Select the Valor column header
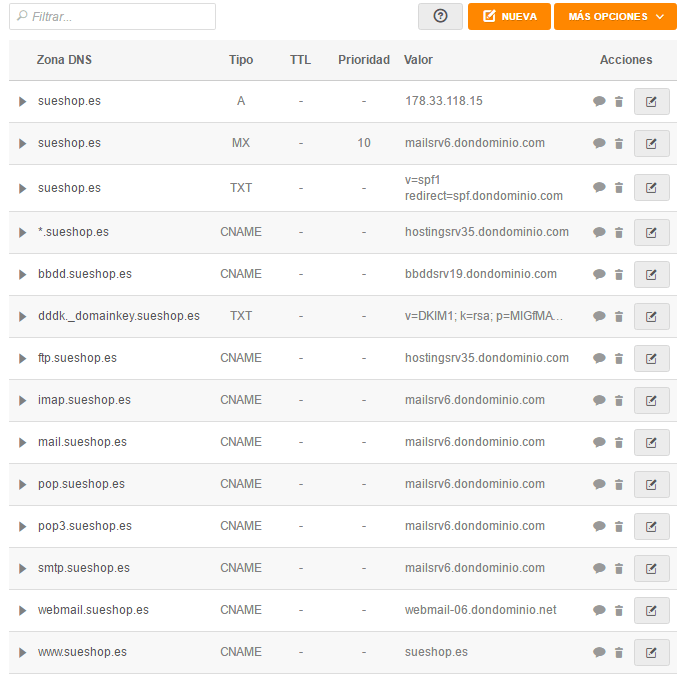Image resolution: width=680 pixels, height=683 pixels. coord(418,60)
